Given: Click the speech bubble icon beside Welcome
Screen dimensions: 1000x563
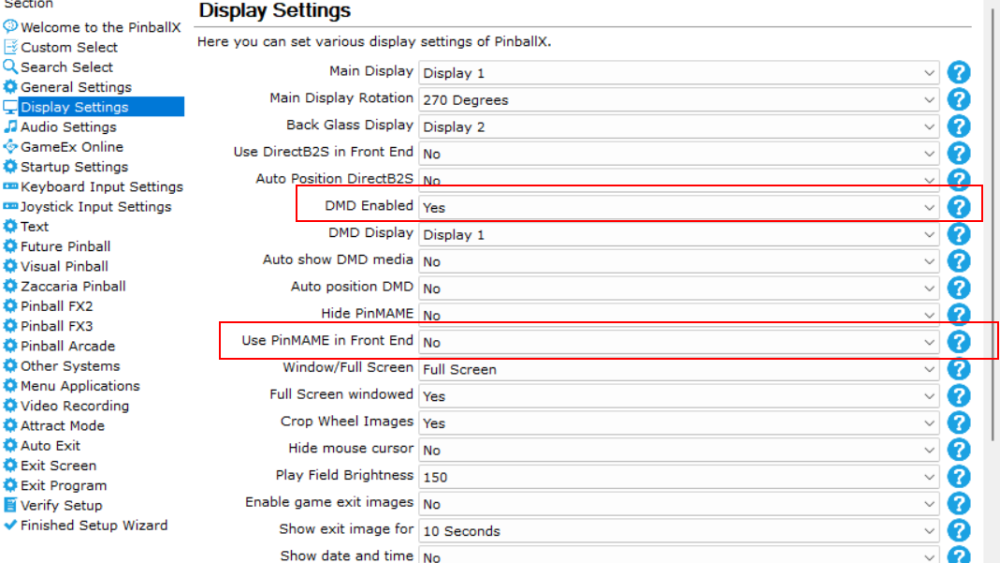Looking at the screenshot, I should 10,27.
